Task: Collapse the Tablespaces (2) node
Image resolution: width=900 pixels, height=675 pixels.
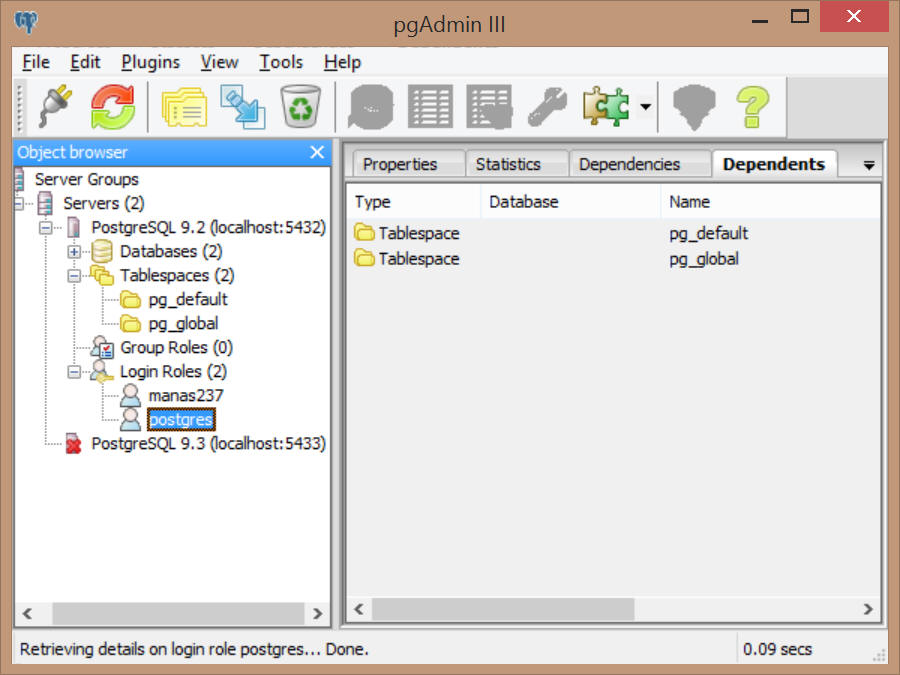Action: 74,276
